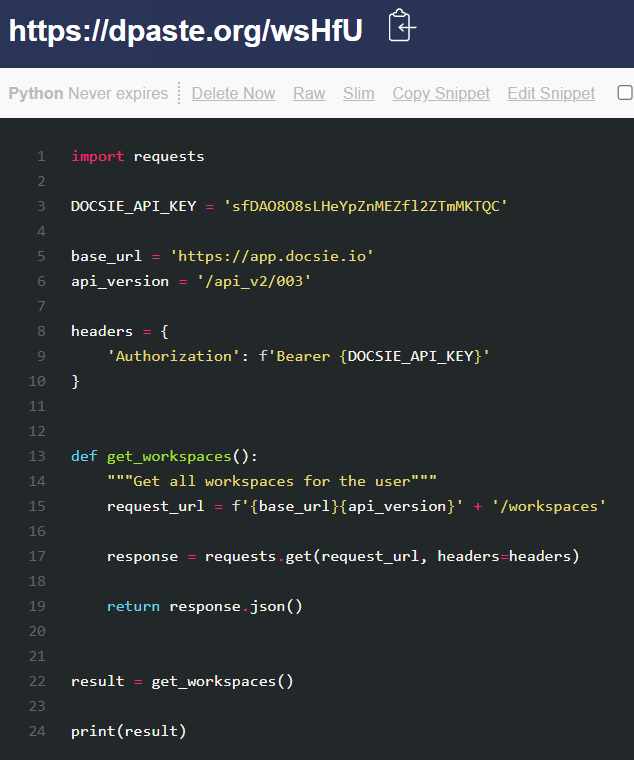Screen dimensions: 634x760
Task: Click the copy URL clipboard icon
Action: 401,27
